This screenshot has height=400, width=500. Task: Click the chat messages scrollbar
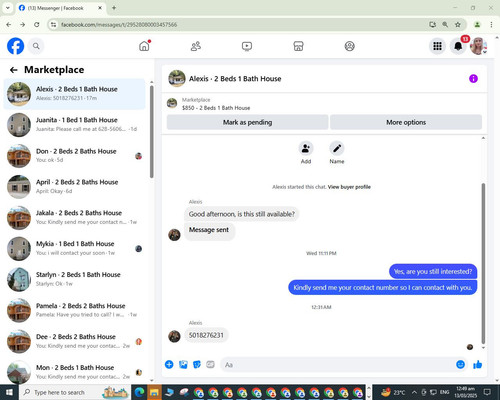483,263
